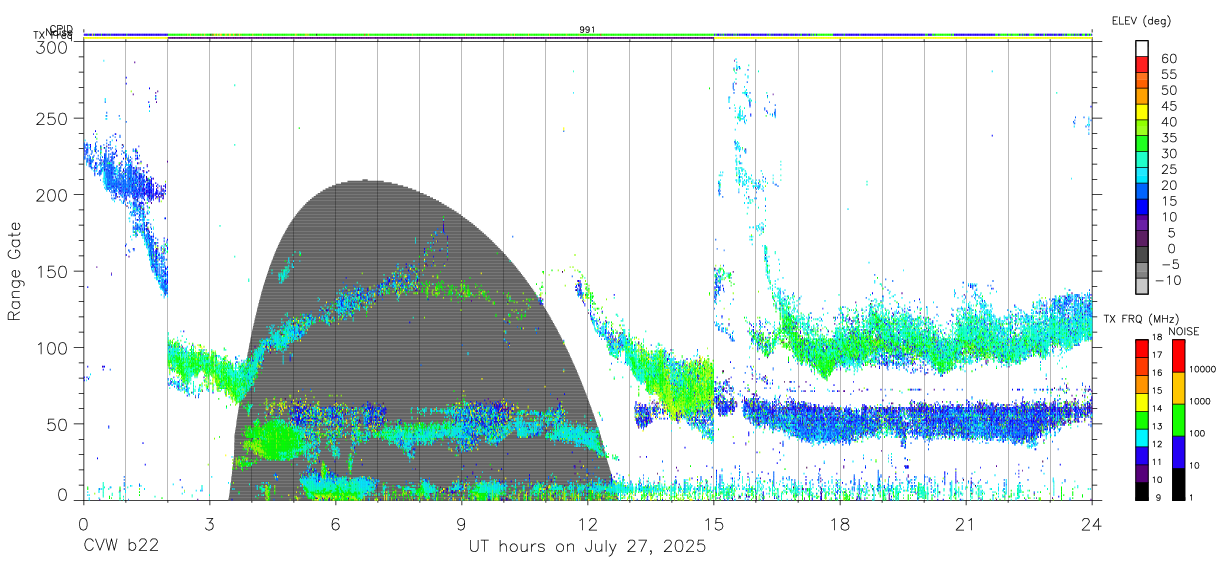Image resolution: width=1228 pixels, height=567 pixels.
Task: Click the '1' label at bottom of NOISE legend
Action: click(1193, 498)
